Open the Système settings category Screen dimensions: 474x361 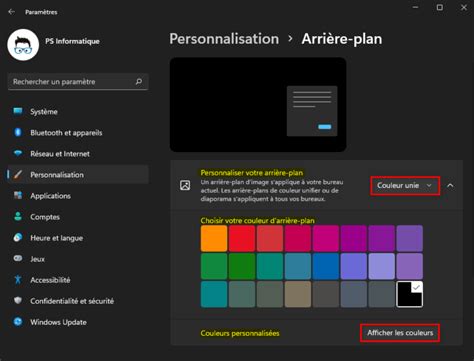point(78,112)
